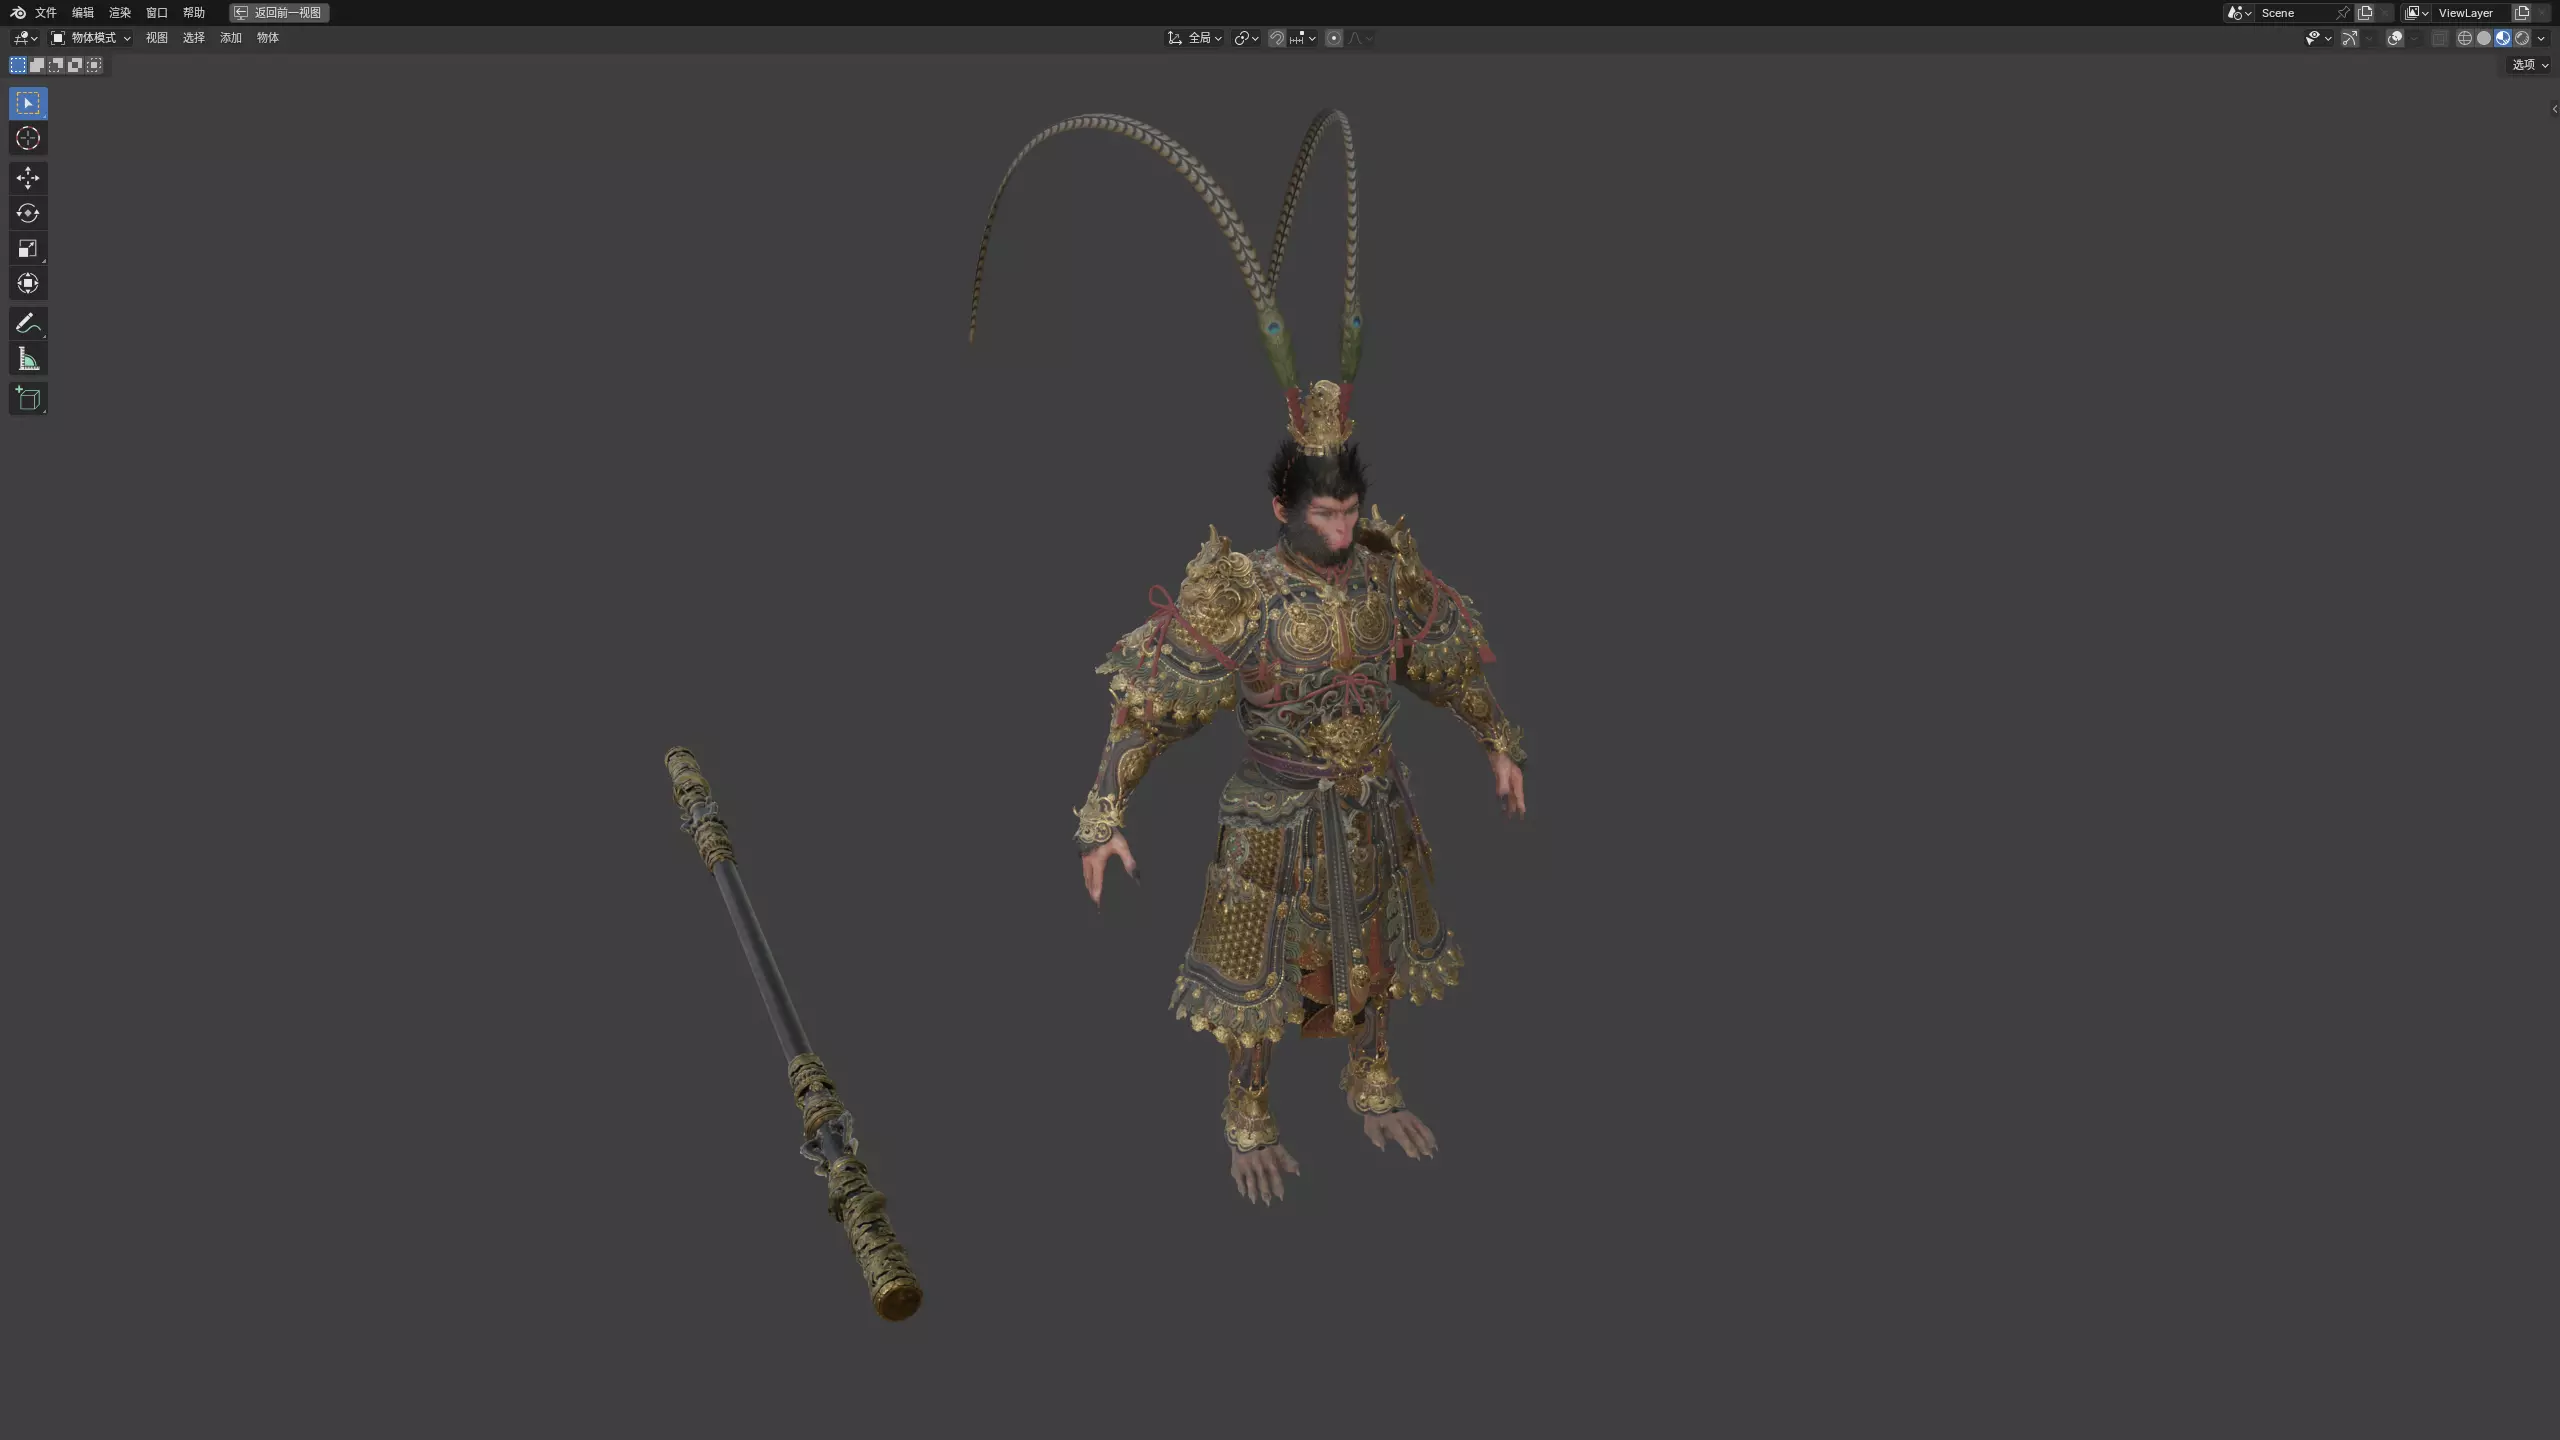
Task: Open the Scene browse dropdown
Action: [2239, 13]
